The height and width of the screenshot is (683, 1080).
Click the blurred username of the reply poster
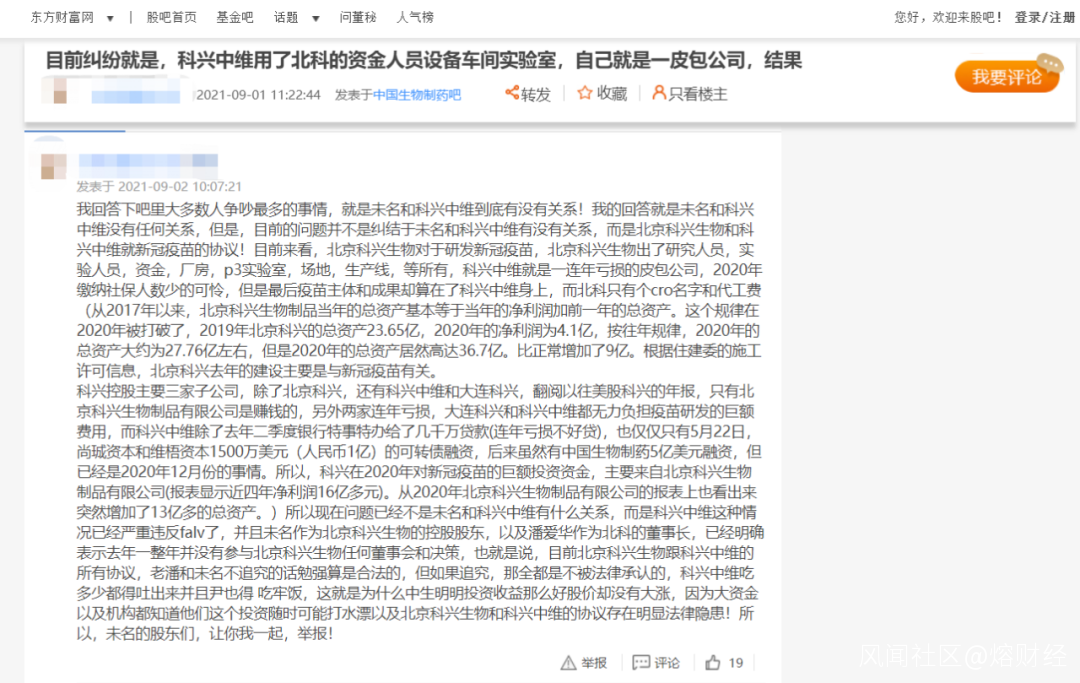click(148, 160)
